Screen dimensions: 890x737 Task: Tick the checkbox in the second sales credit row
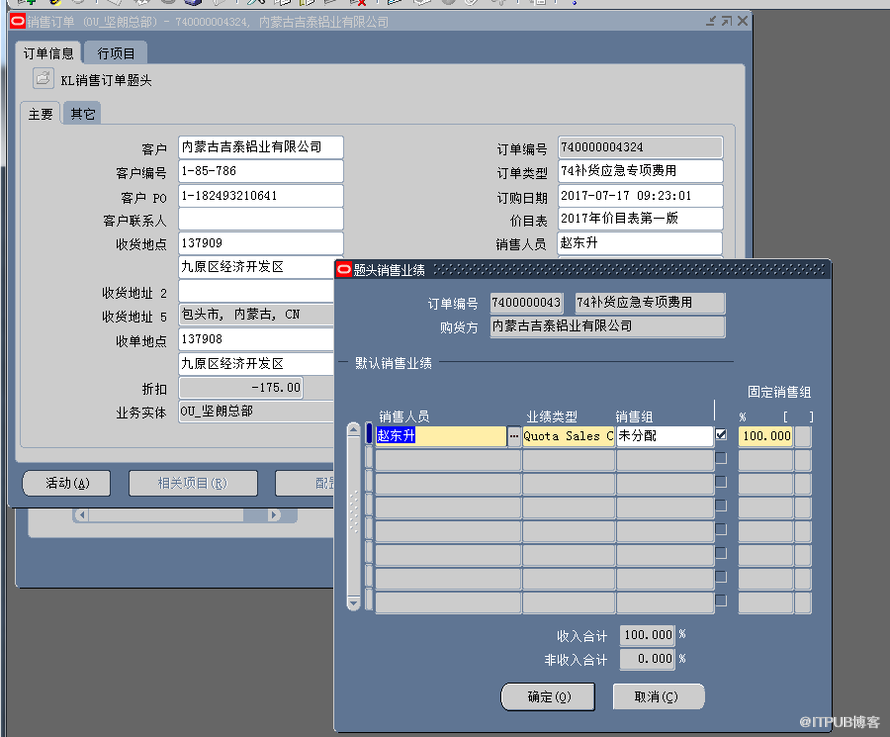click(x=721, y=458)
